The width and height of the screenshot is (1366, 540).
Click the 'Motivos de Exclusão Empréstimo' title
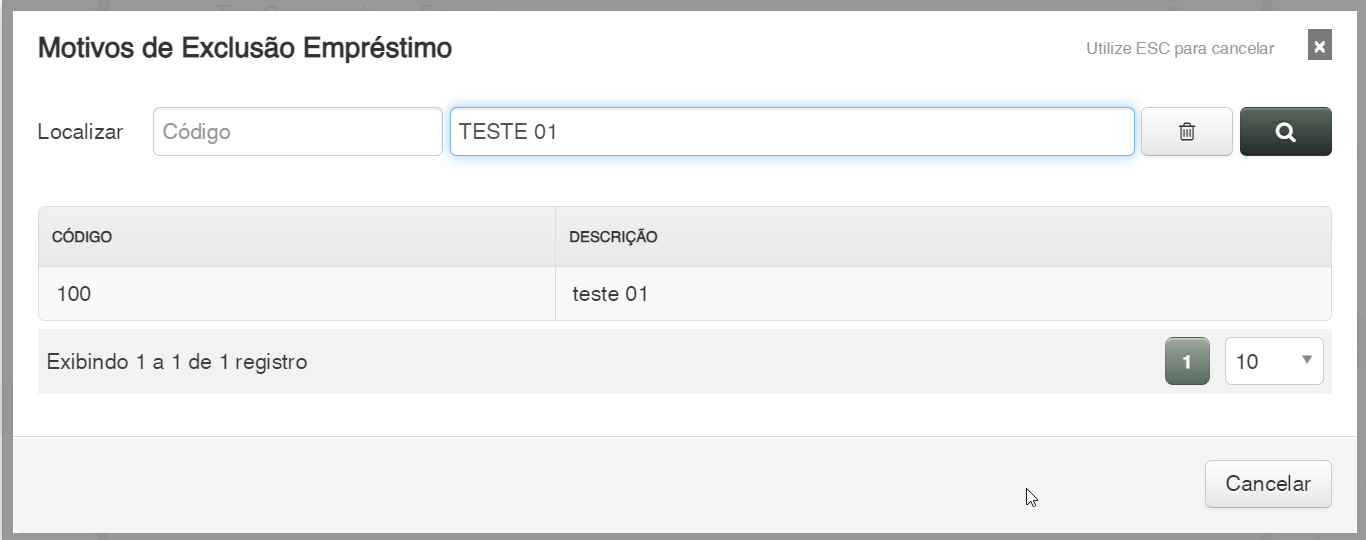point(245,47)
